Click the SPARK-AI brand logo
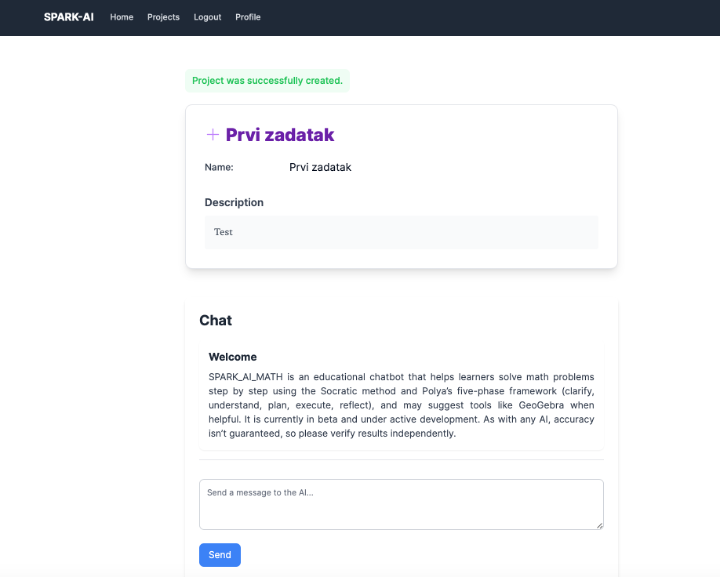Viewport: 720px width, 578px height. click(x=69, y=17)
